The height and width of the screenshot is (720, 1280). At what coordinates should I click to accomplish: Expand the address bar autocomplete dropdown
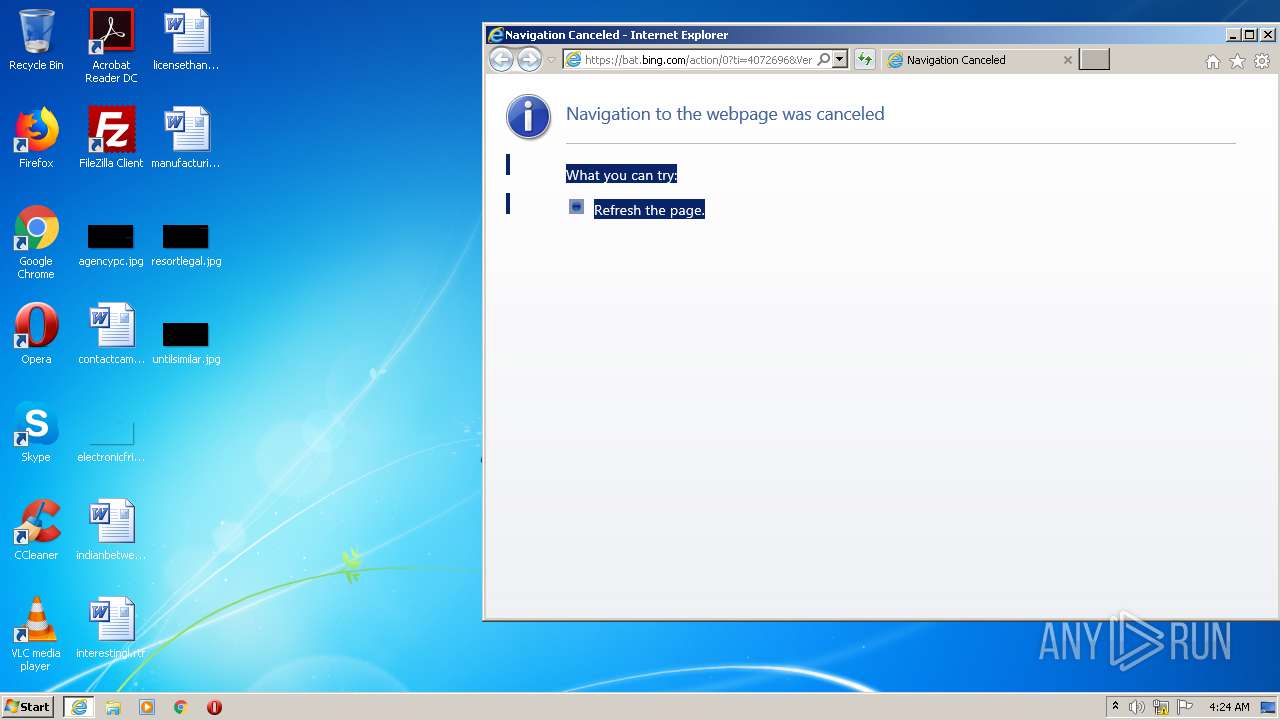click(840, 60)
